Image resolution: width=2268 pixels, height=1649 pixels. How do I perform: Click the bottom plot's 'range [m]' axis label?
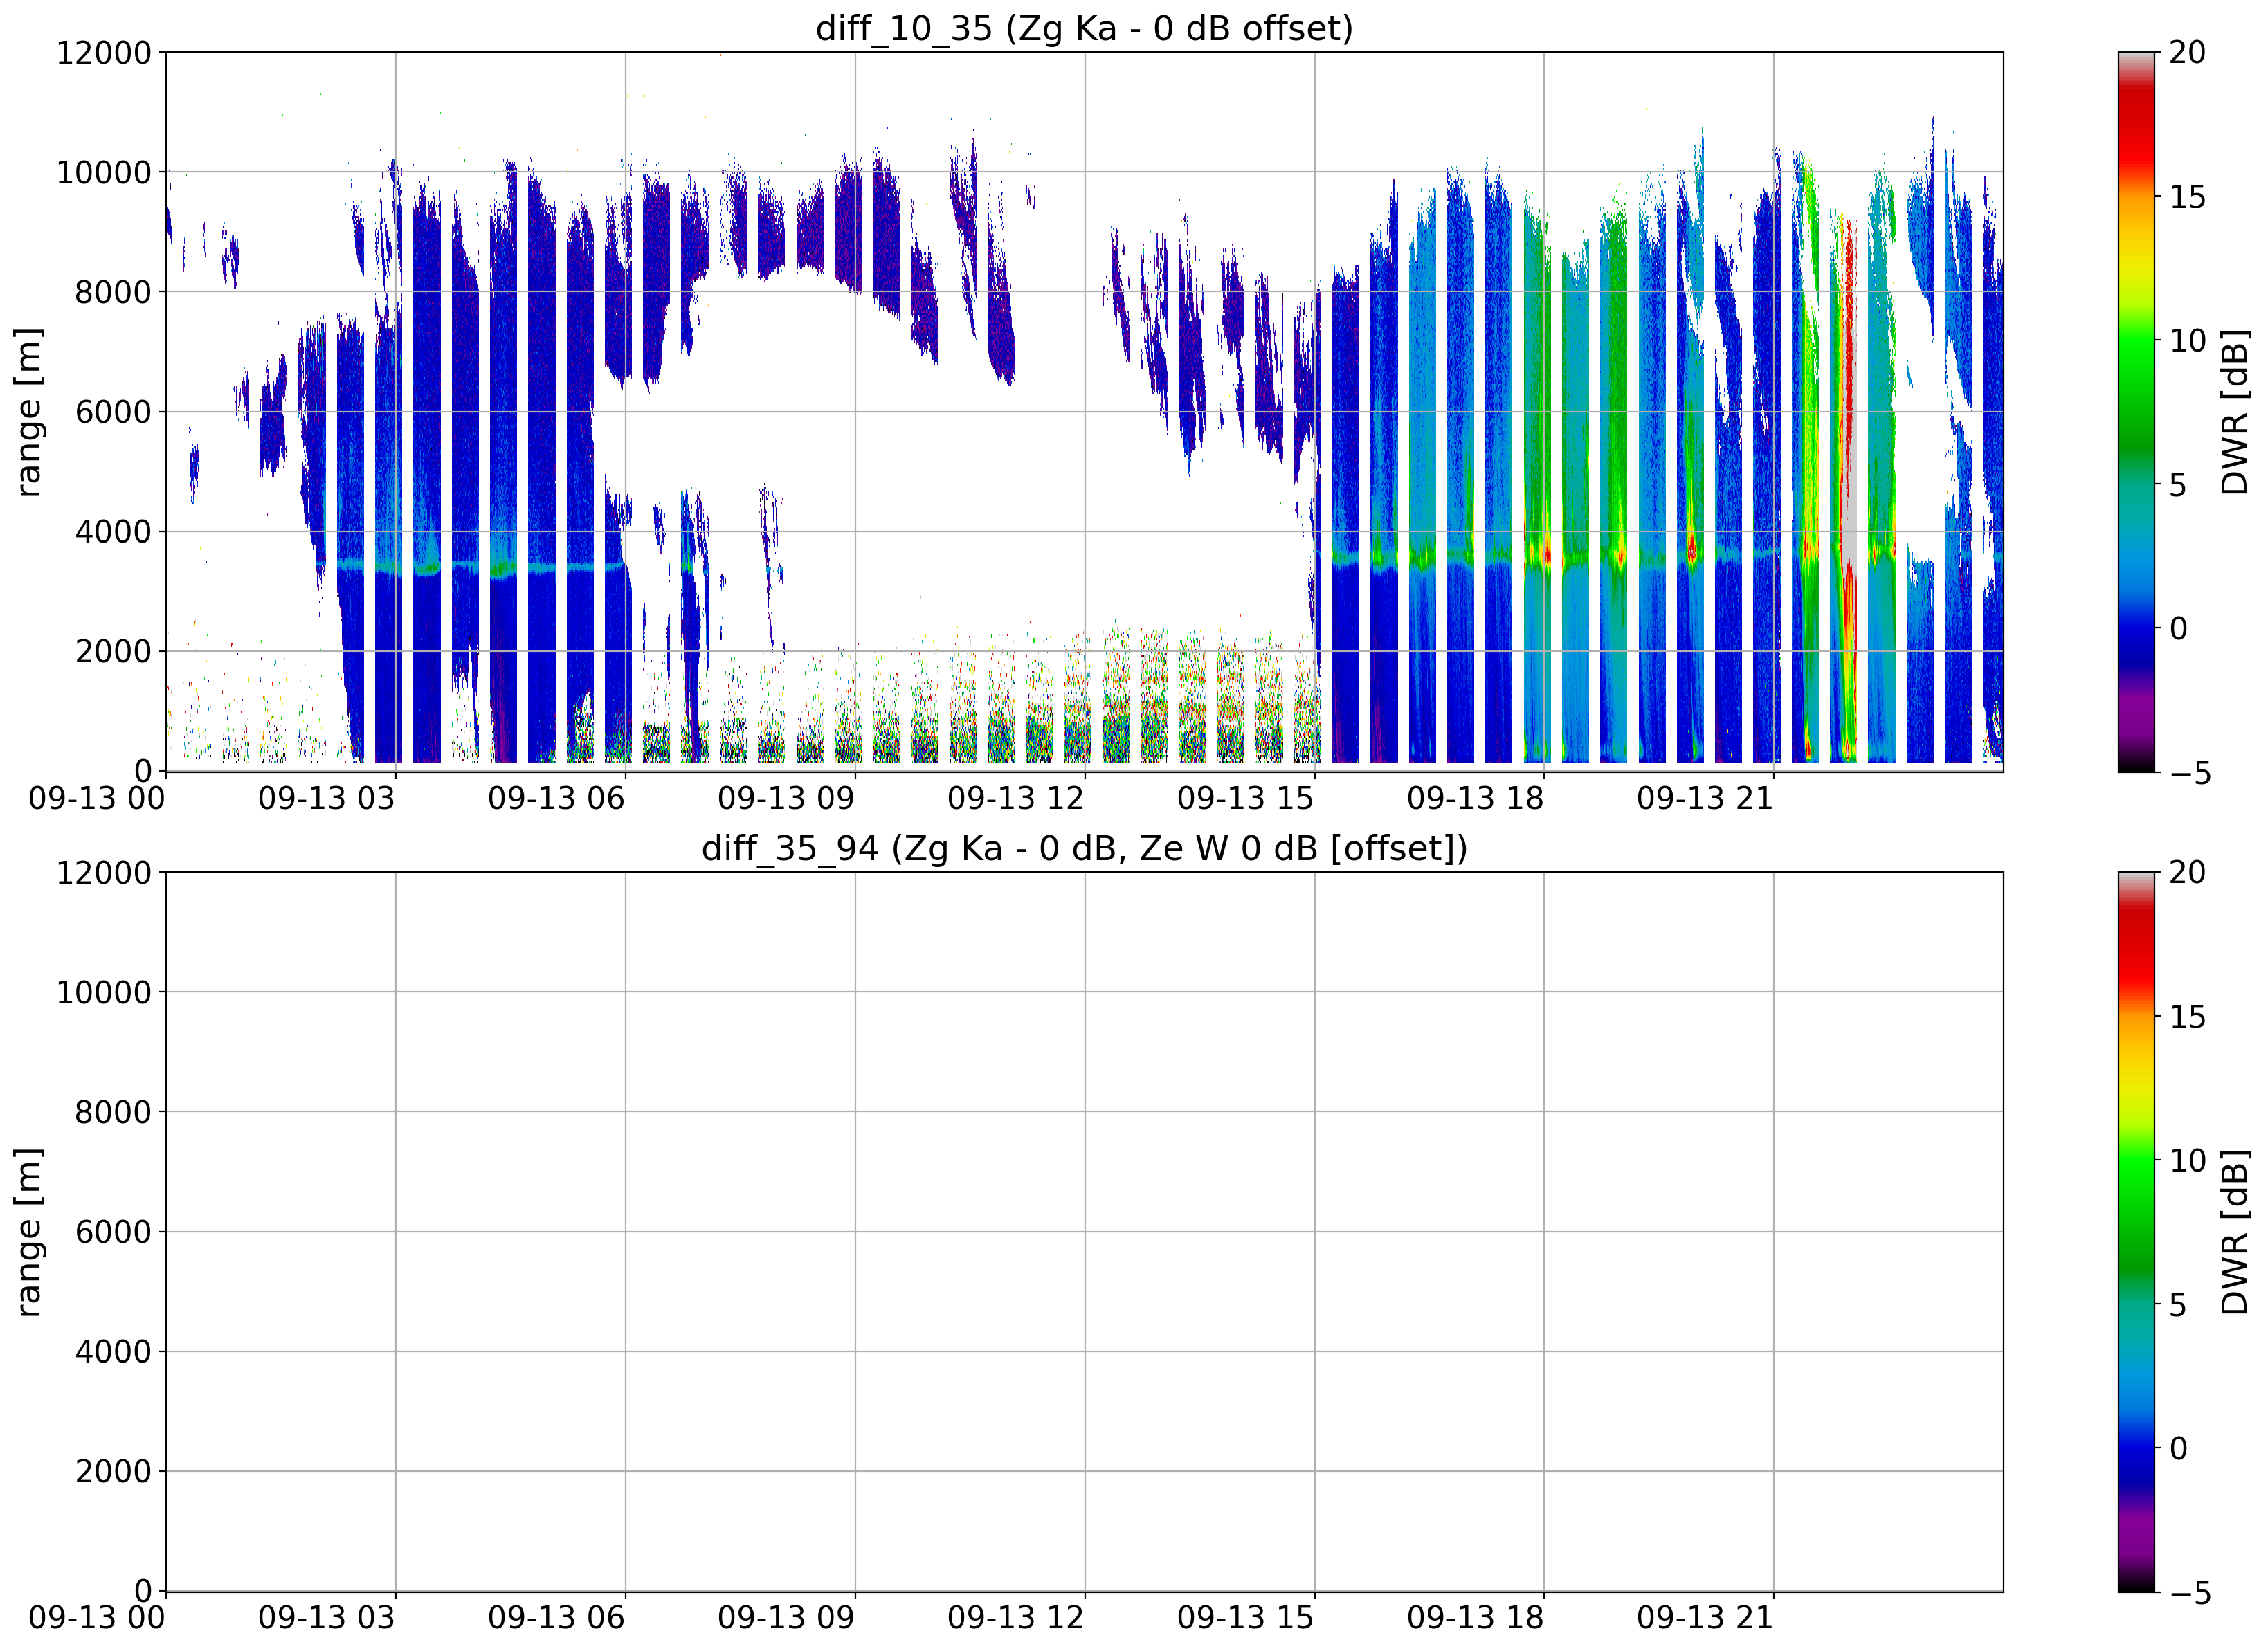pyautogui.click(x=29, y=1232)
